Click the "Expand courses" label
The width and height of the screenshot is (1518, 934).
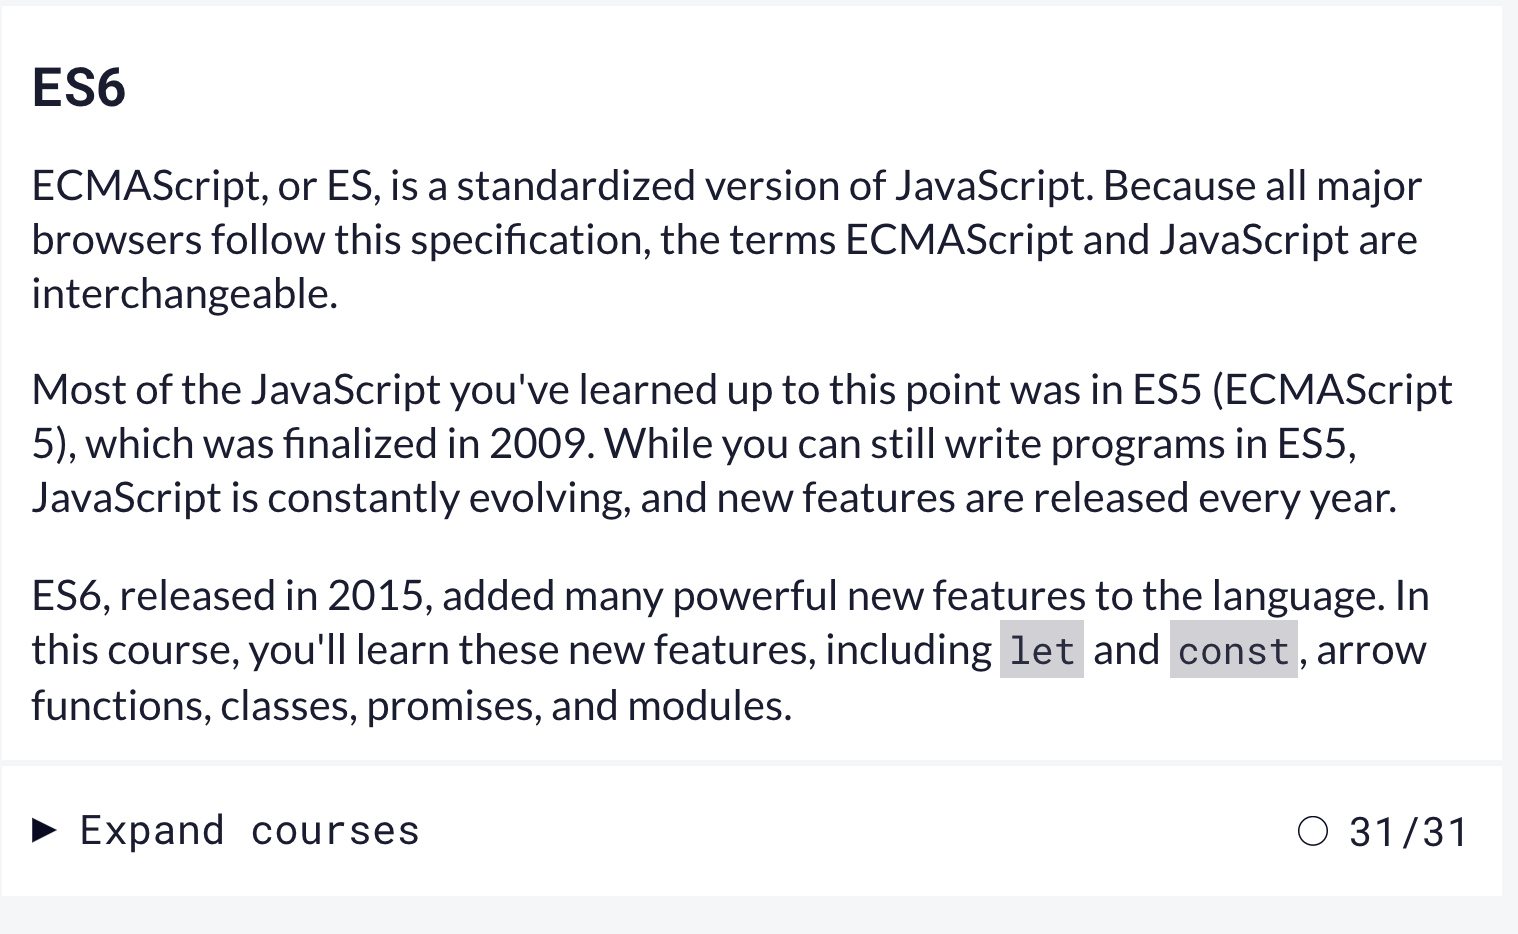pos(249,831)
